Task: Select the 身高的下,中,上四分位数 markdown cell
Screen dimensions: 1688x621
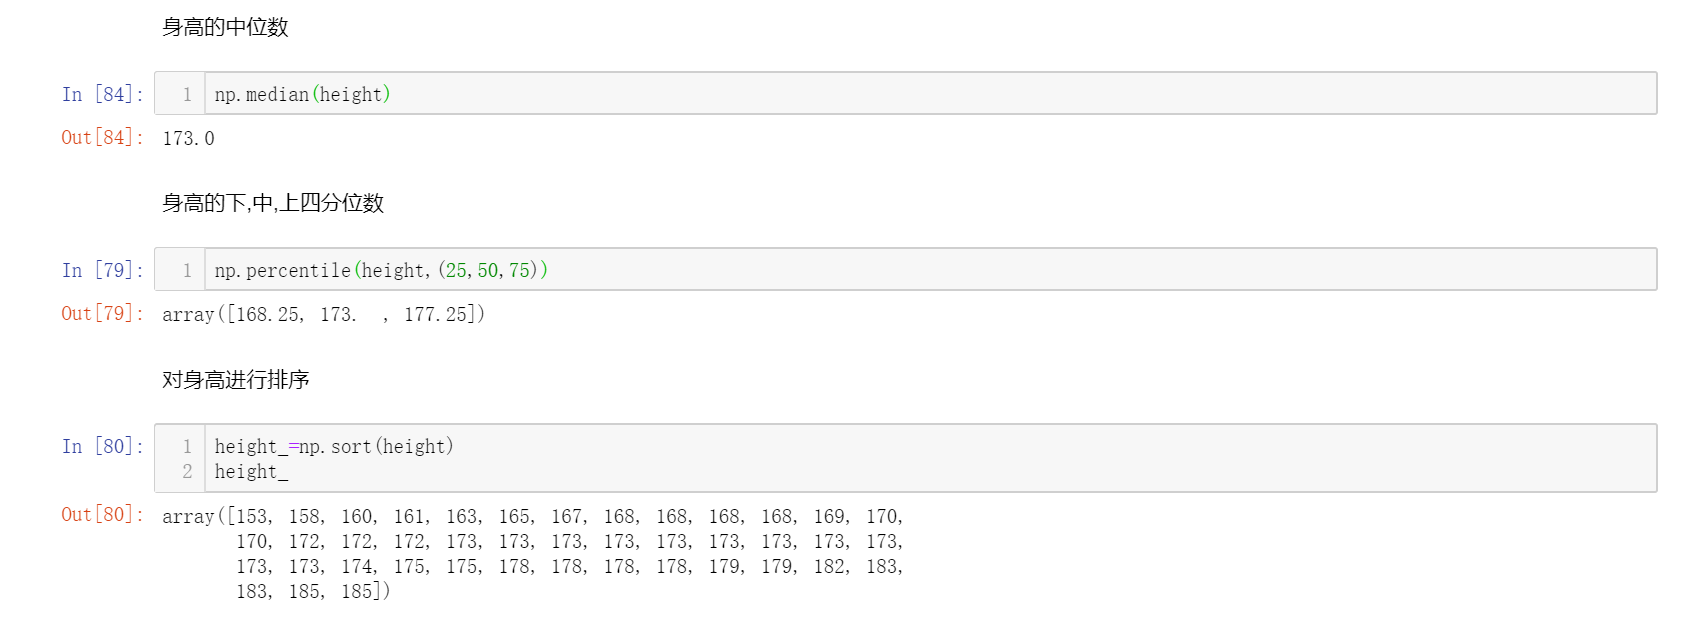Action: click(273, 203)
